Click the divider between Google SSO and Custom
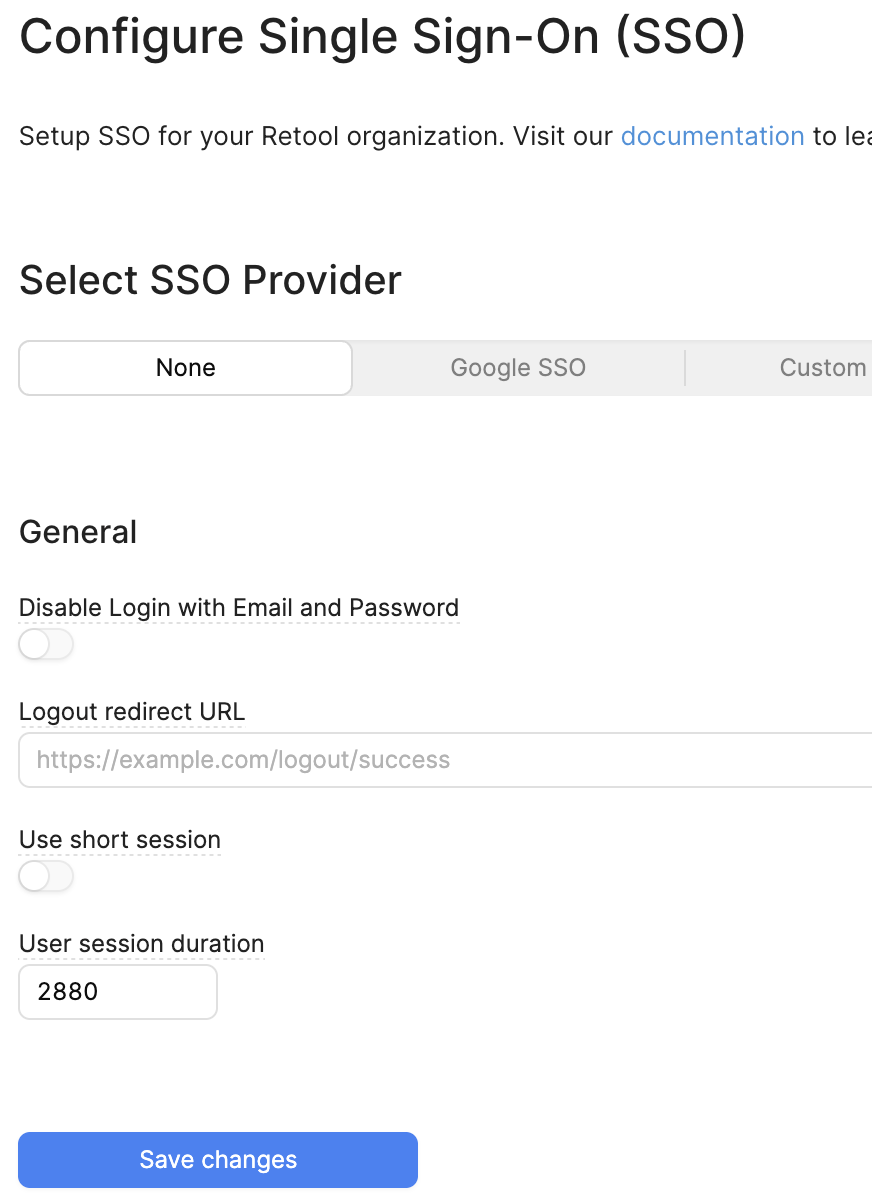Image resolution: width=872 pixels, height=1202 pixels. pyautogui.click(x=685, y=368)
